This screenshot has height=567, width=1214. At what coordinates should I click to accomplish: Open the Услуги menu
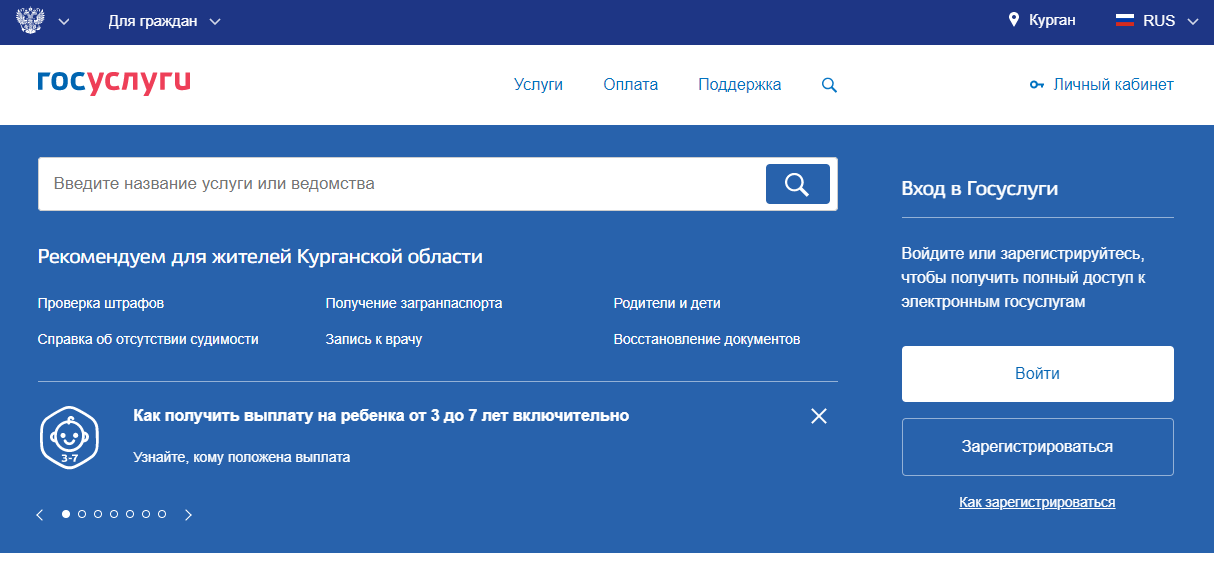(538, 85)
